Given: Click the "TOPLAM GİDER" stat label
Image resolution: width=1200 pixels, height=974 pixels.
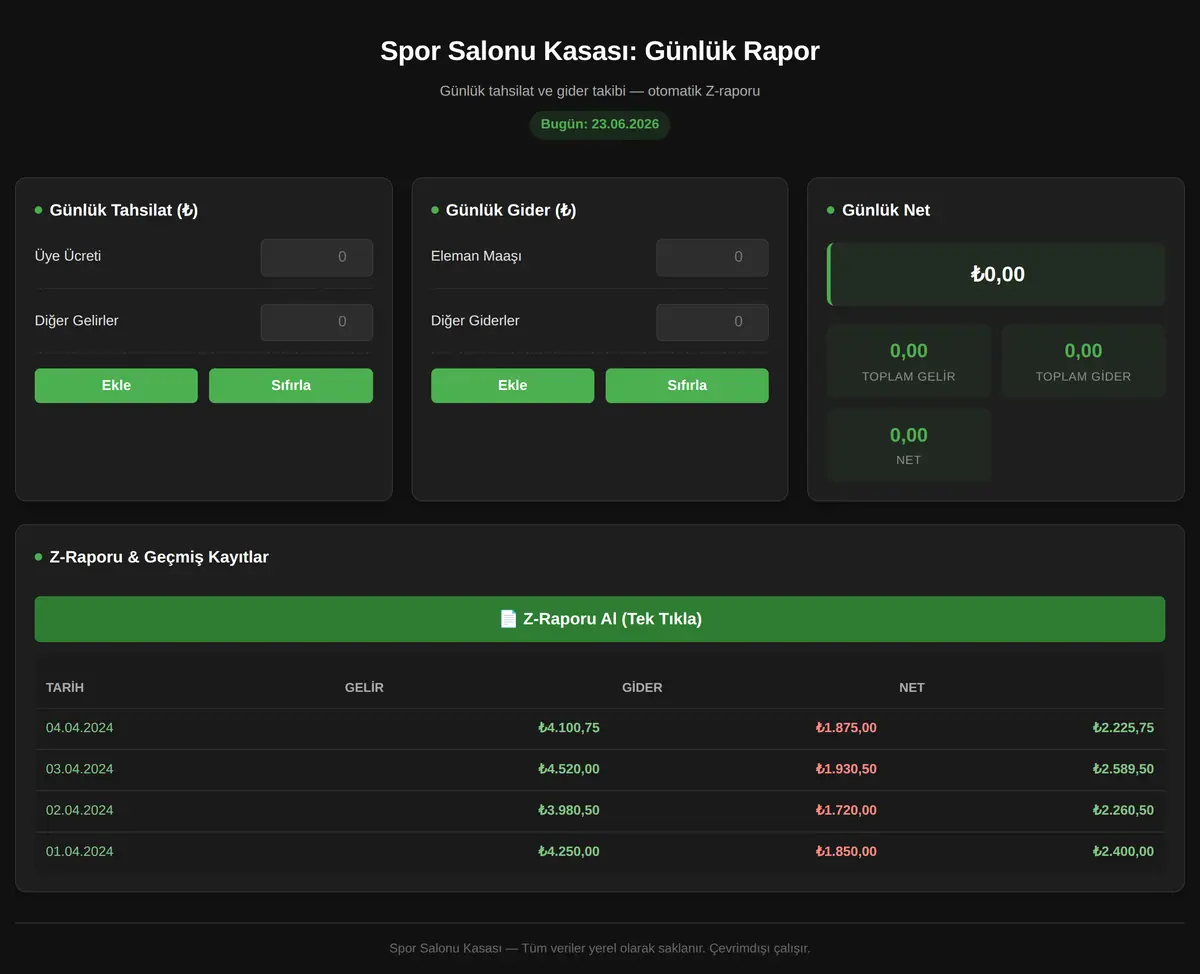Looking at the screenshot, I should click(1083, 377).
